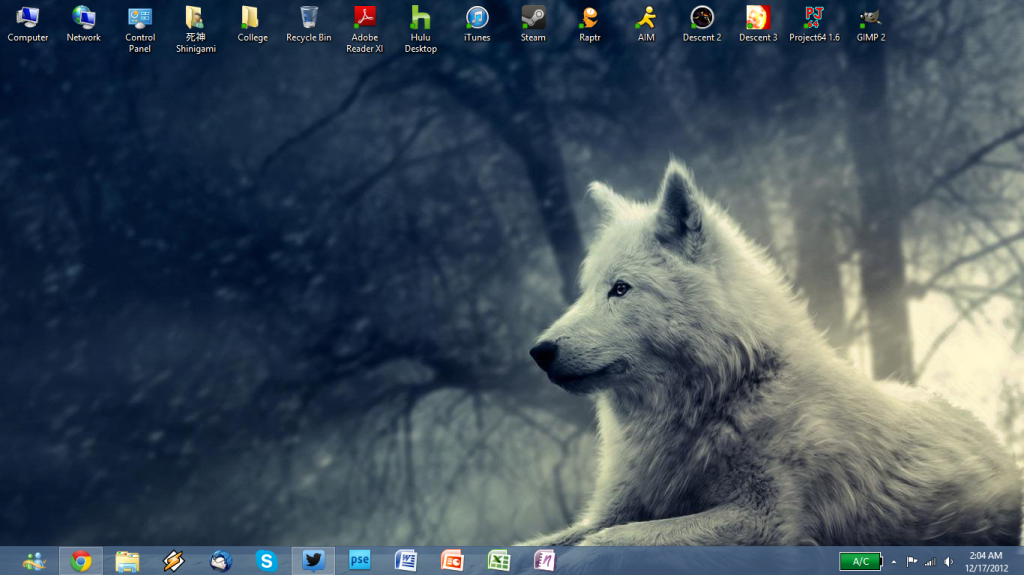Open Action Center flag icon

(x=912, y=561)
